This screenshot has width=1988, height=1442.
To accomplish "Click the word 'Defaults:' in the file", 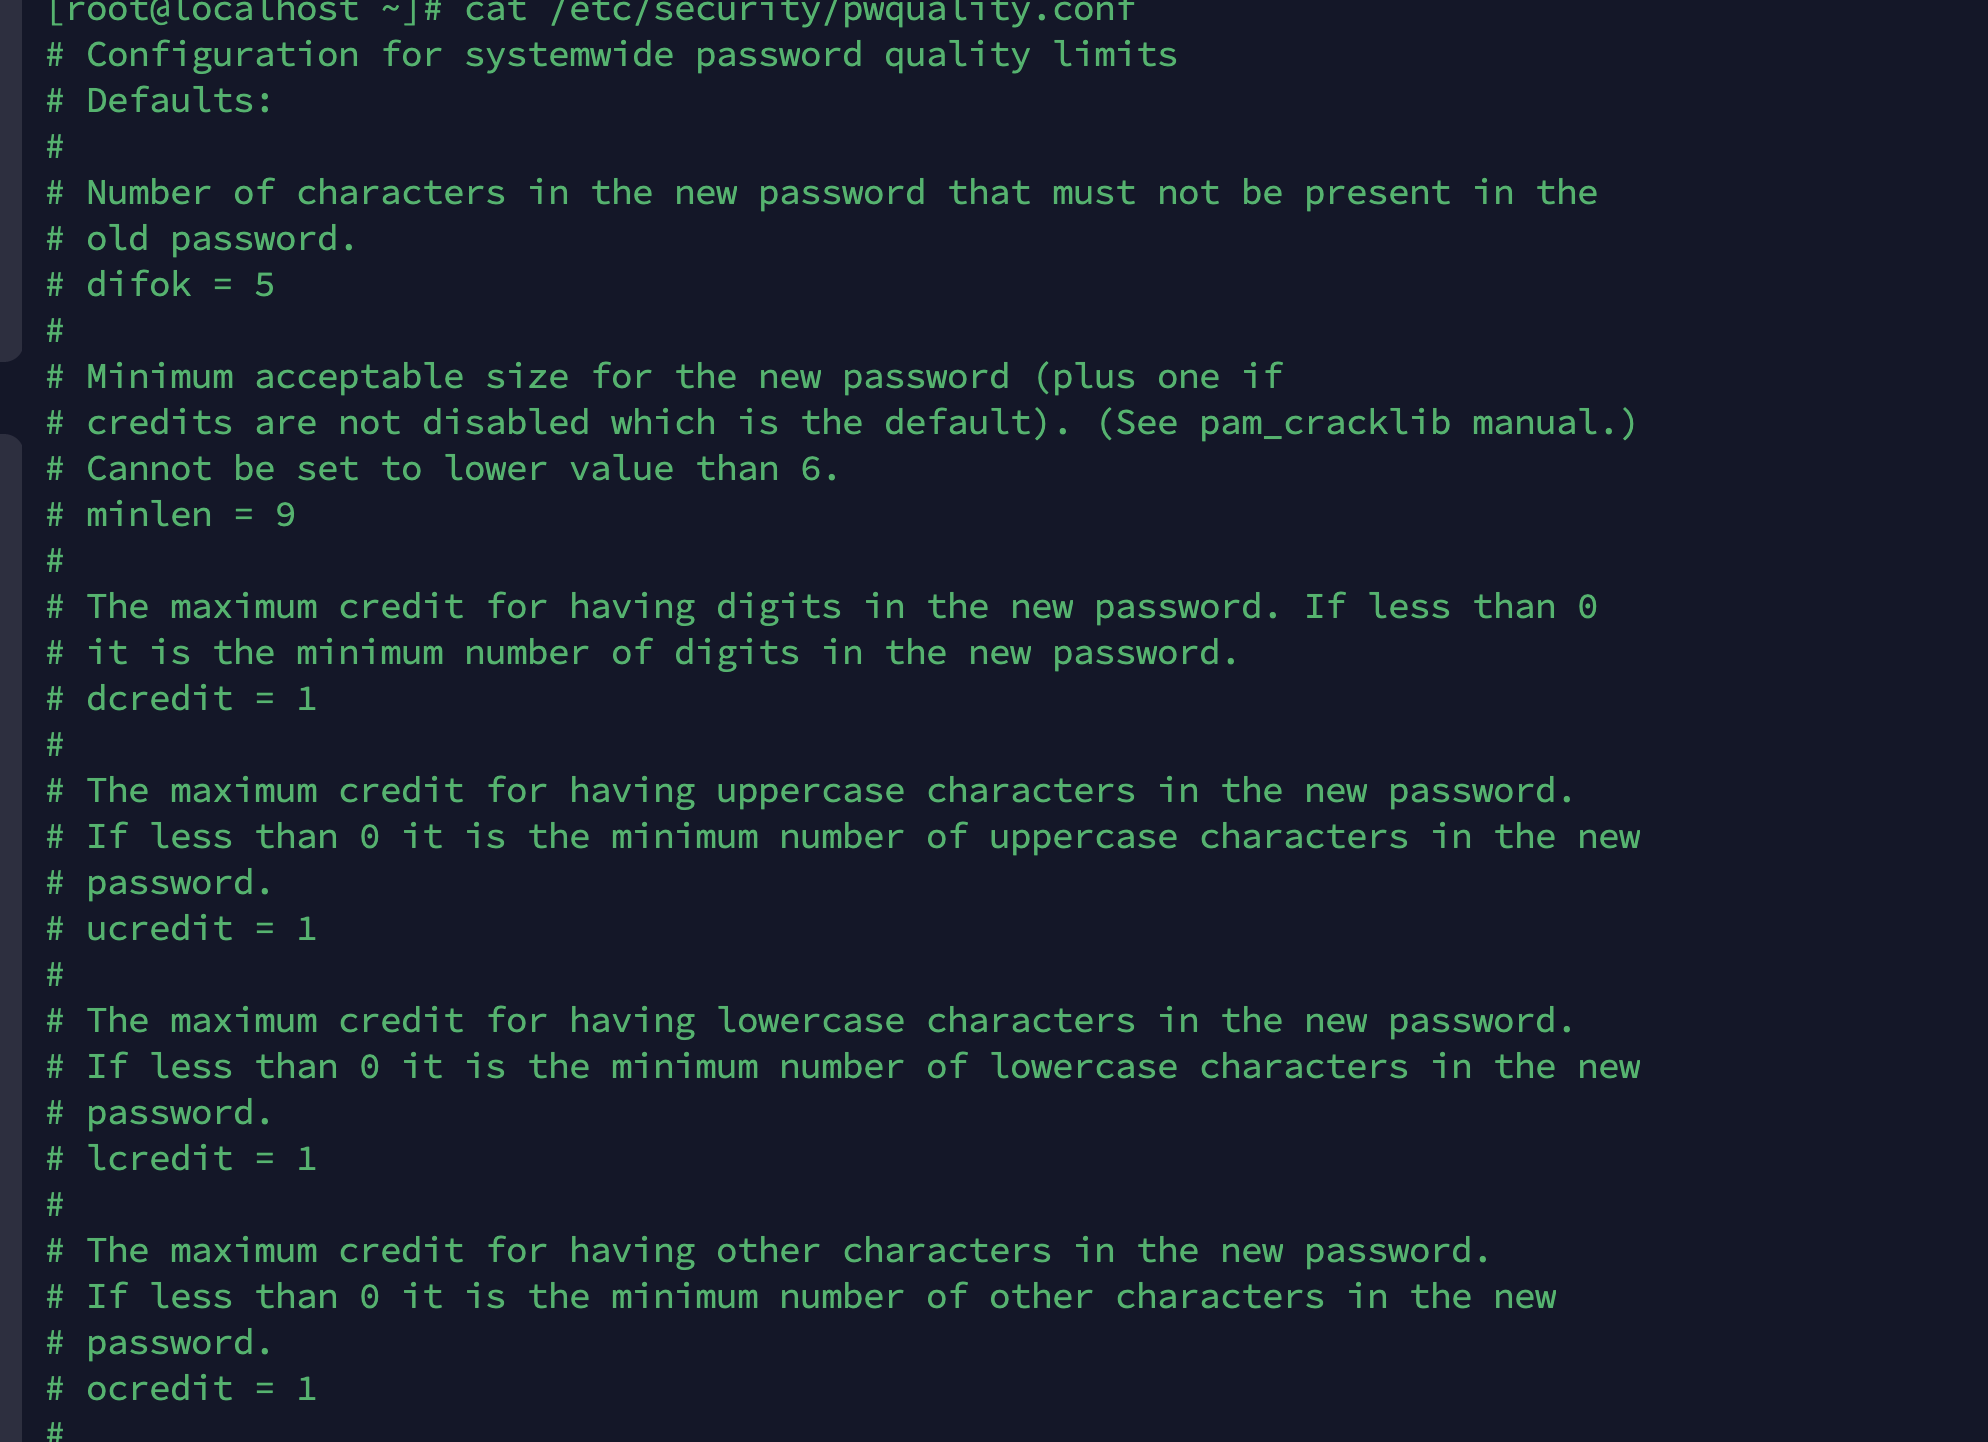I will pyautogui.click(x=179, y=101).
